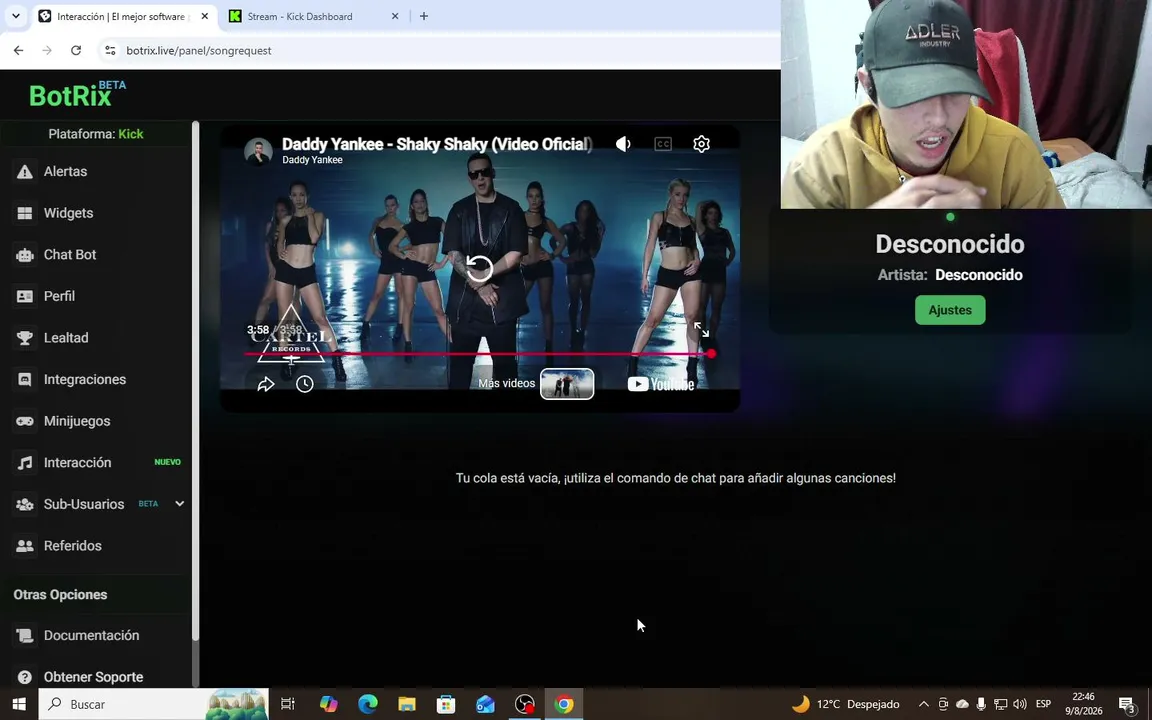Open Microsoft Edge from taskbar
Viewport: 1152px width, 720px height.
coord(367,705)
